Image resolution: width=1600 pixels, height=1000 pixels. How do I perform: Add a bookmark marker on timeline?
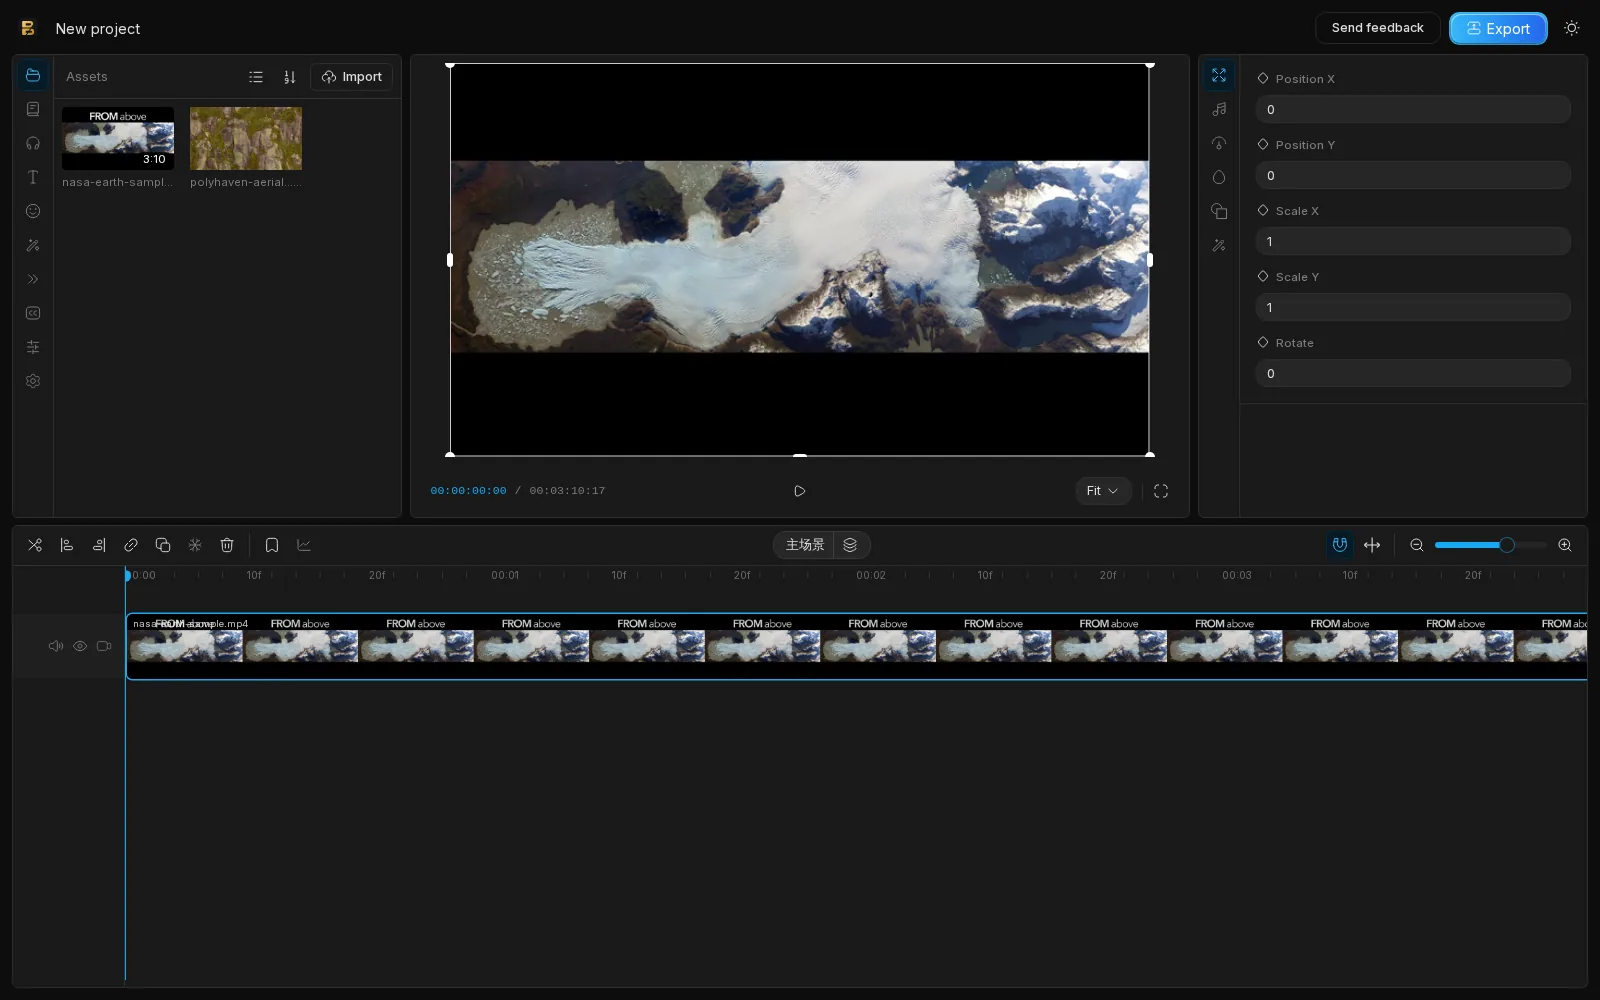(272, 545)
